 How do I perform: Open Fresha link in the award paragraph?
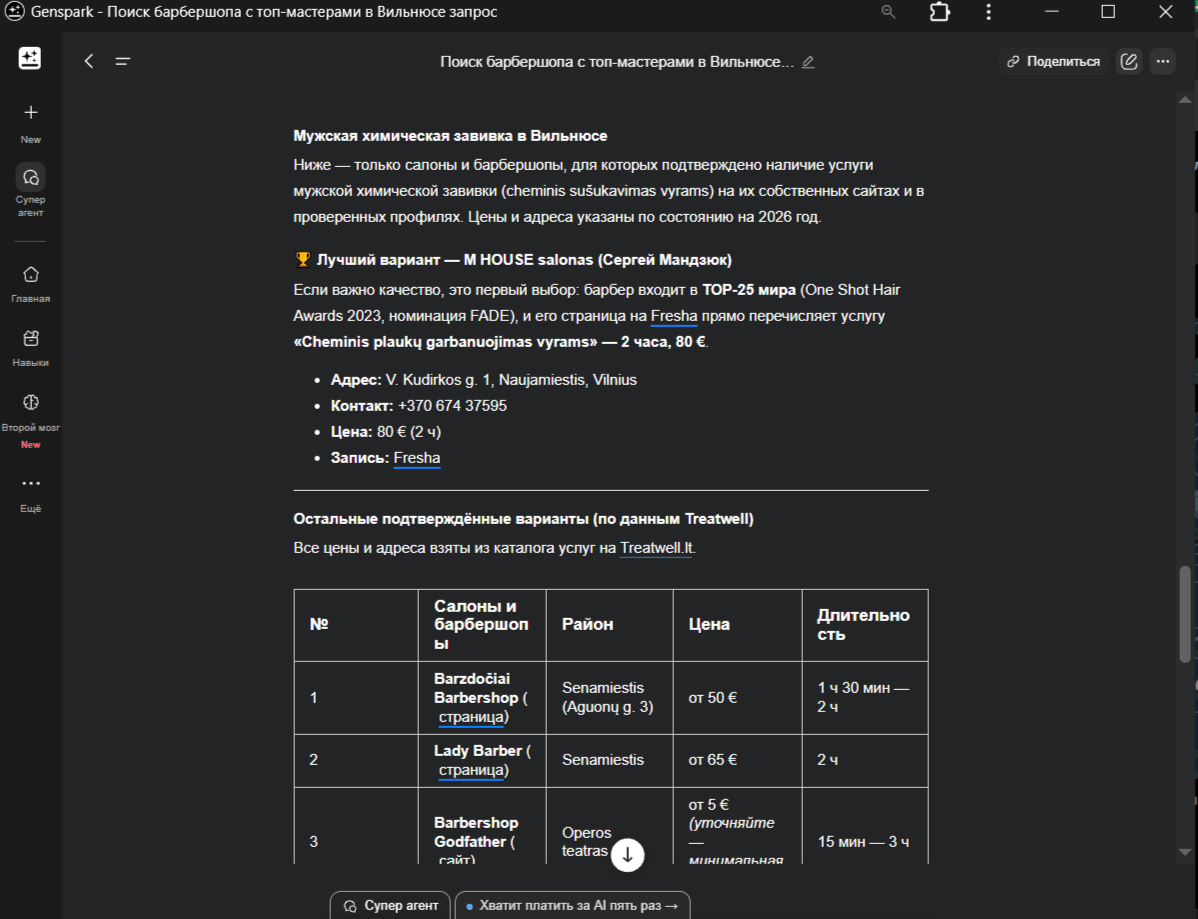click(x=674, y=316)
